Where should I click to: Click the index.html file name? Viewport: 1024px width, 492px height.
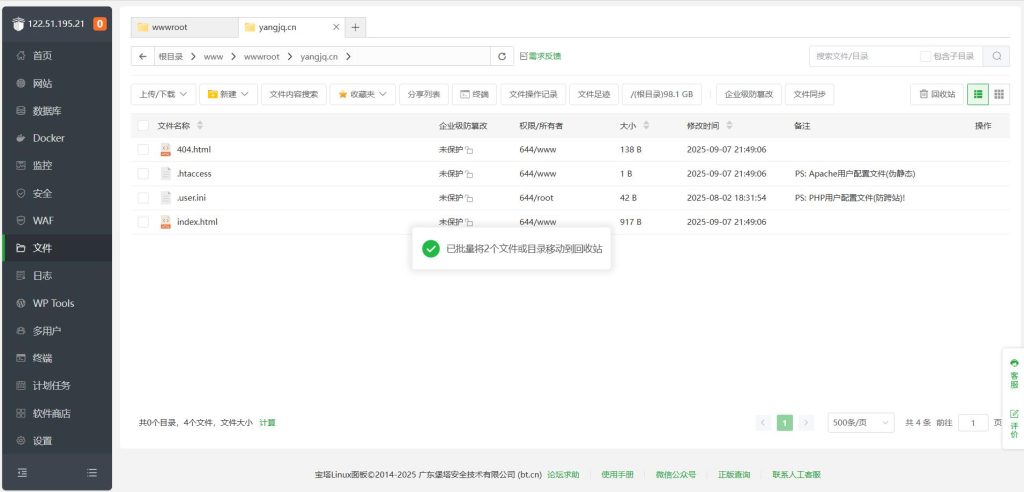point(197,222)
